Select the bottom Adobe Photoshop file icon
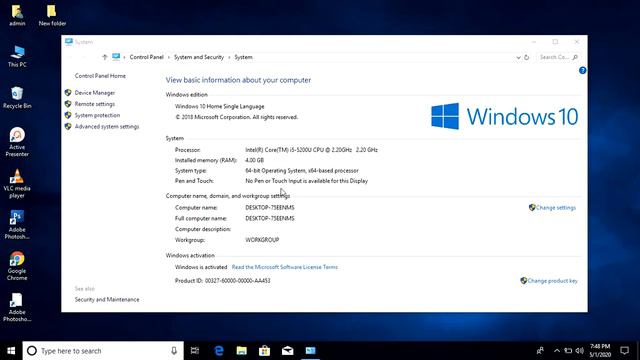This screenshot has height=360, width=640. click(x=17, y=307)
